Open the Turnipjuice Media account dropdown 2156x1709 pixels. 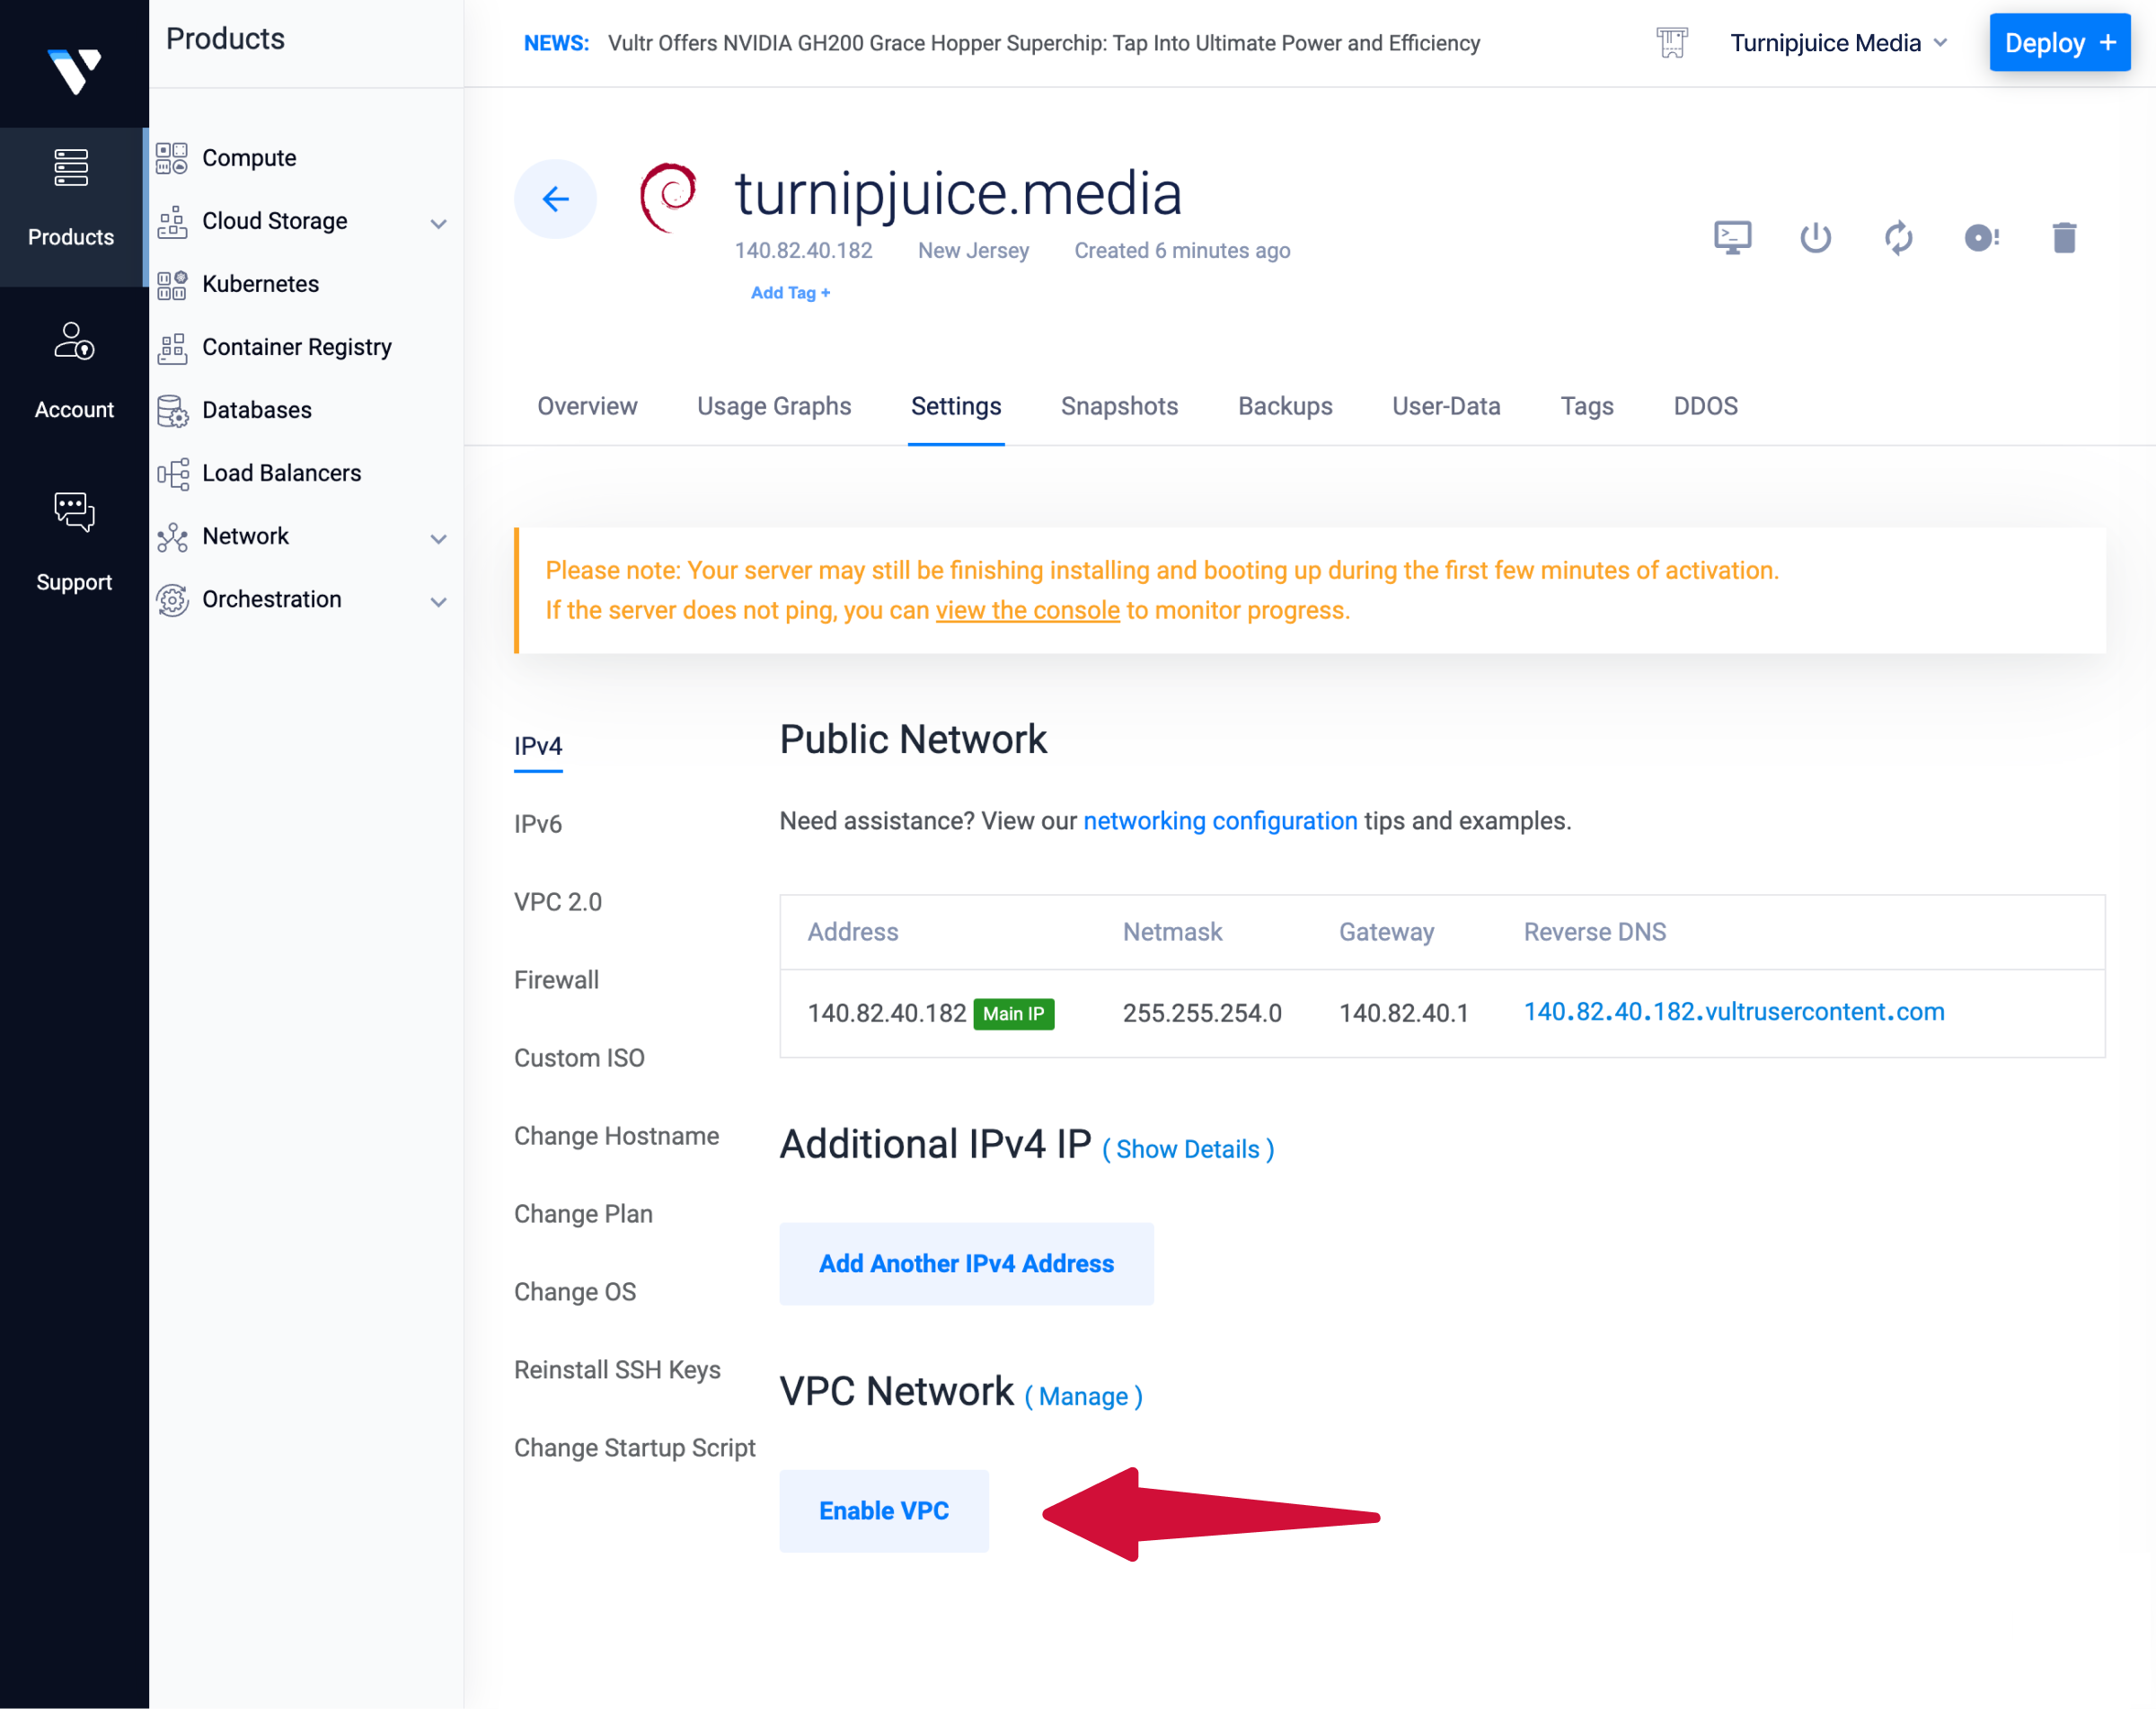1838,43
